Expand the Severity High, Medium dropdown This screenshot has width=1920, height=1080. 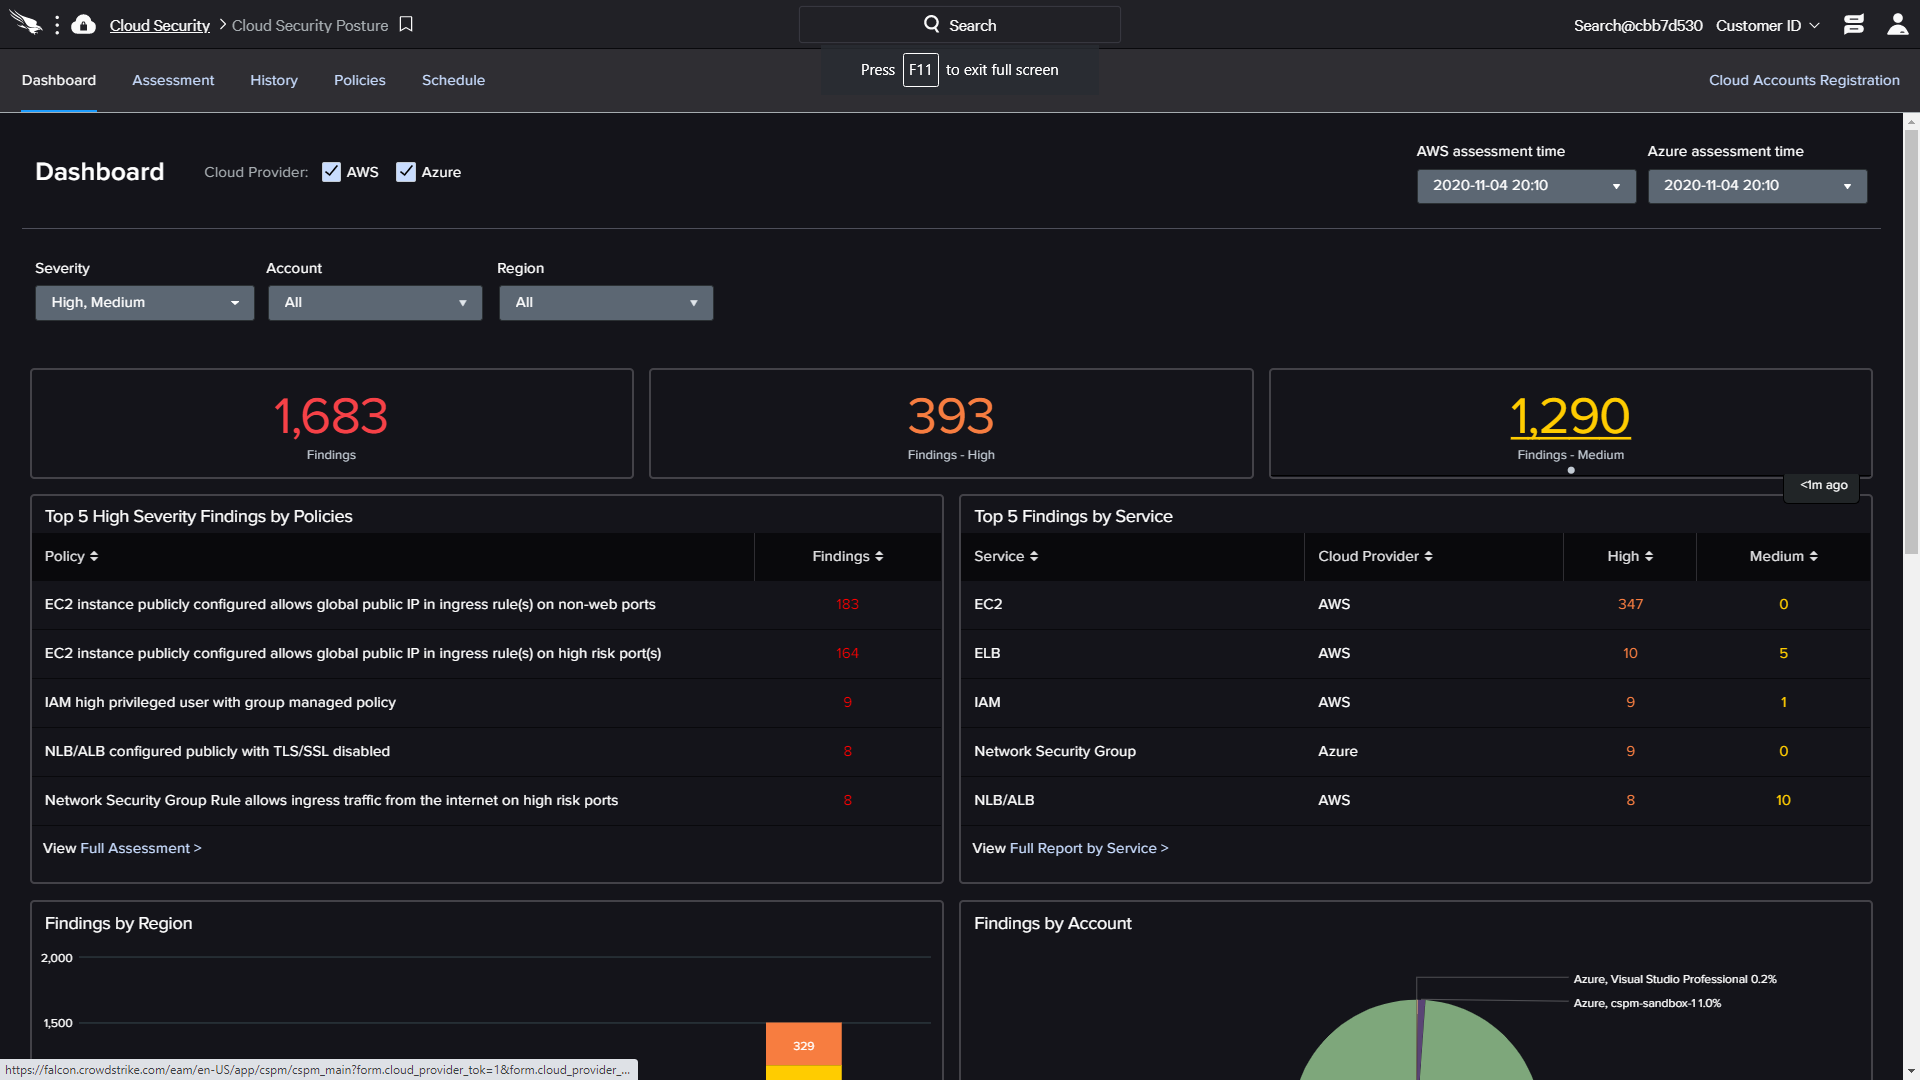coord(145,303)
